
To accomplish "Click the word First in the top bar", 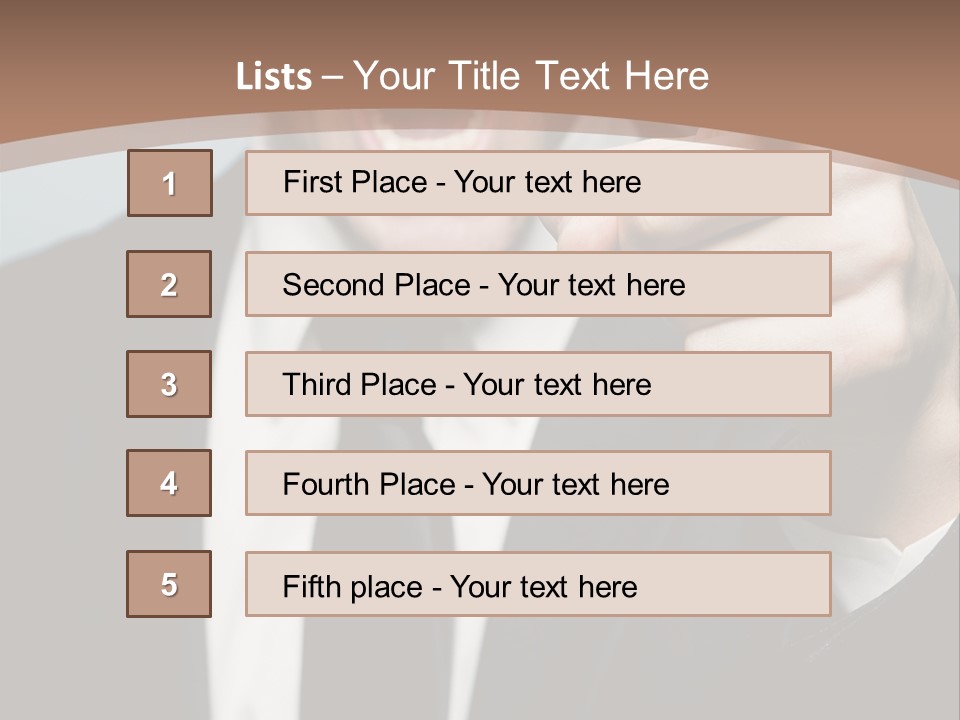I will (x=305, y=182).
